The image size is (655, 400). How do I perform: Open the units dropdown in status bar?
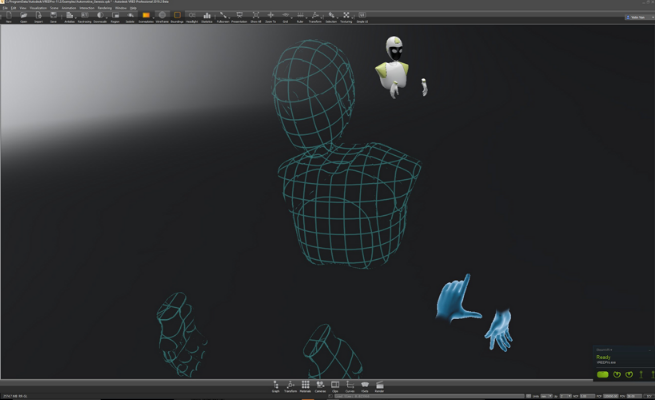coord(546,396)
